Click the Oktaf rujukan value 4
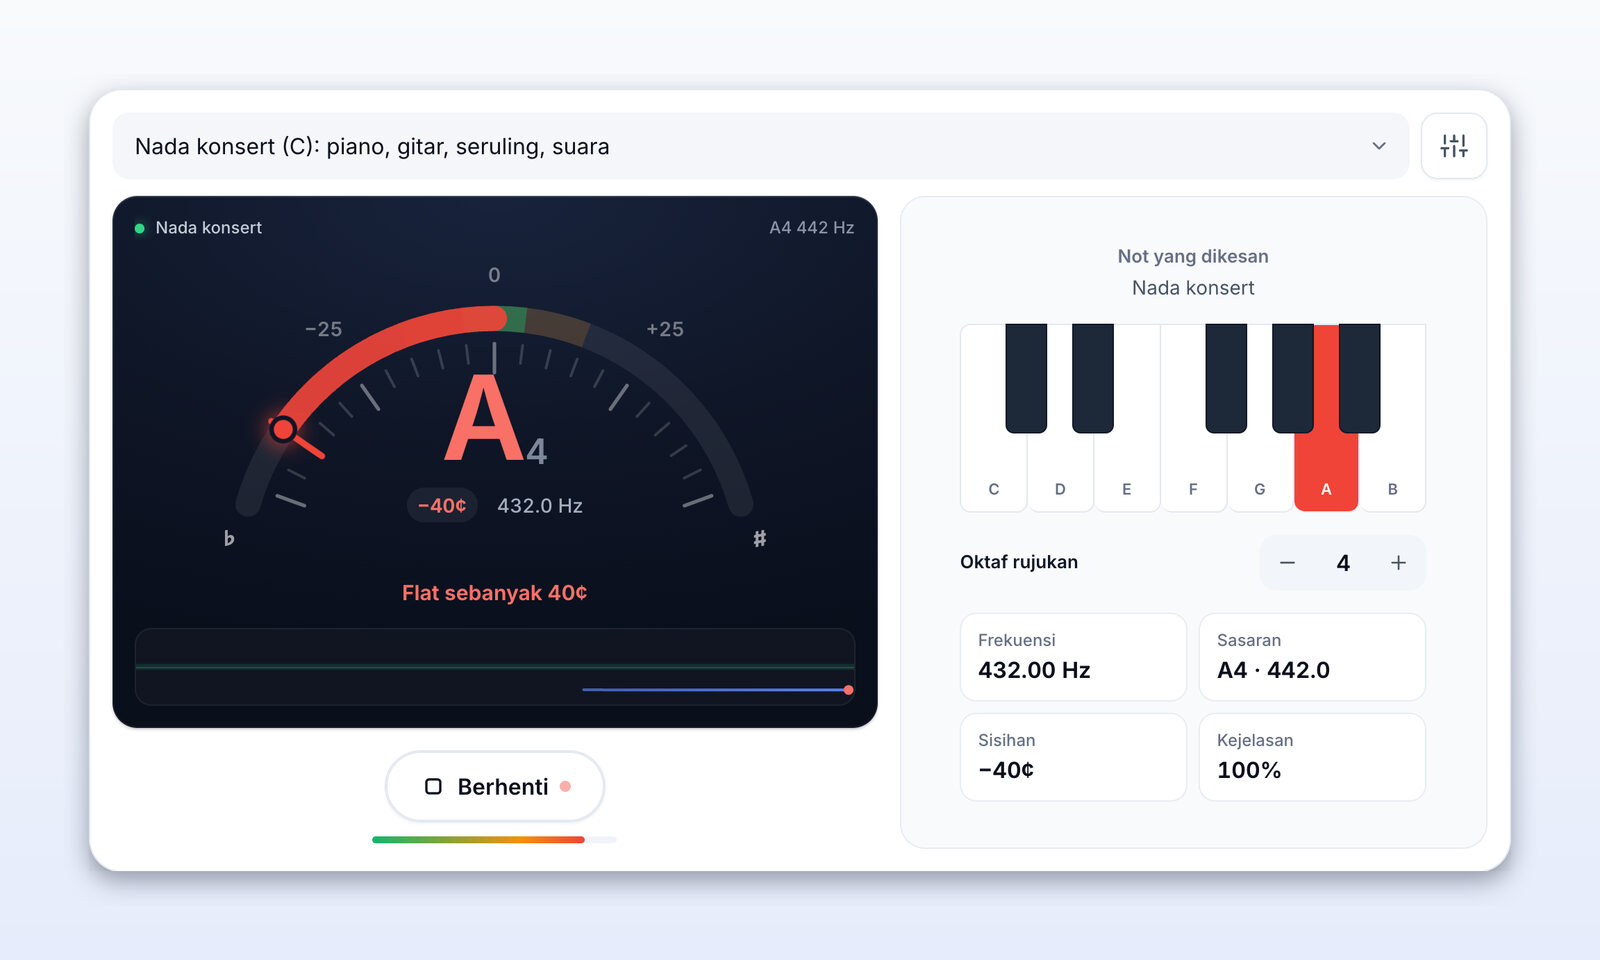This screenshot has height=960, width=1600. (x=1343, y=563)
